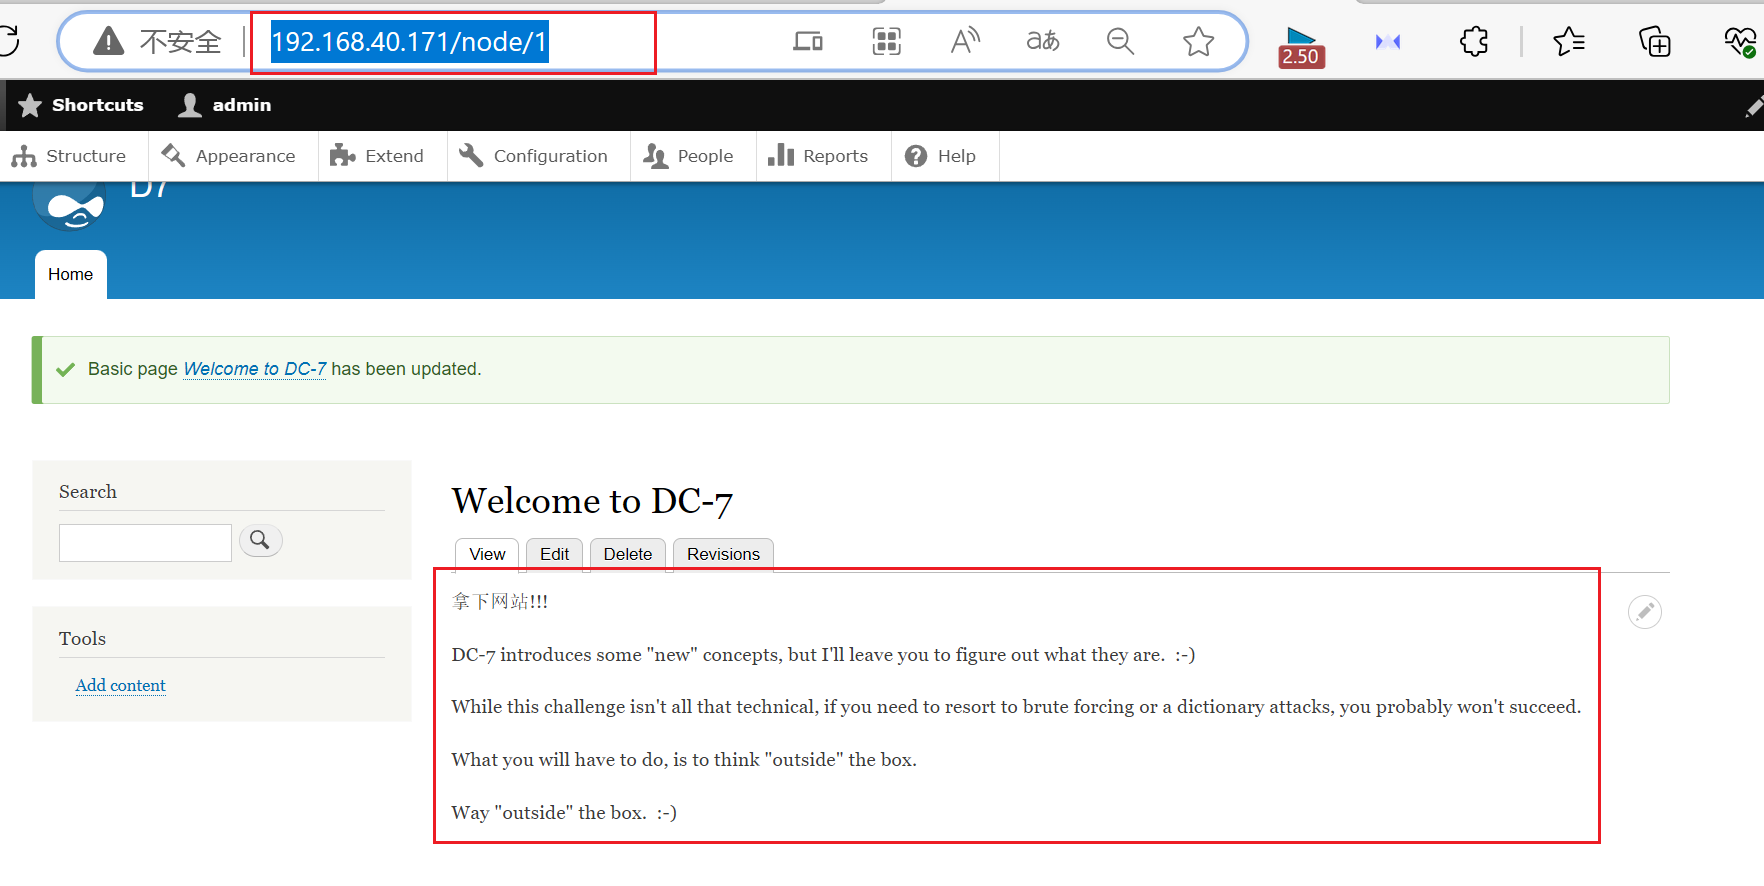Click the QR code grid icon
Image resolution: width=1764 pixels, height=886 pixels.
pos(887,41)
